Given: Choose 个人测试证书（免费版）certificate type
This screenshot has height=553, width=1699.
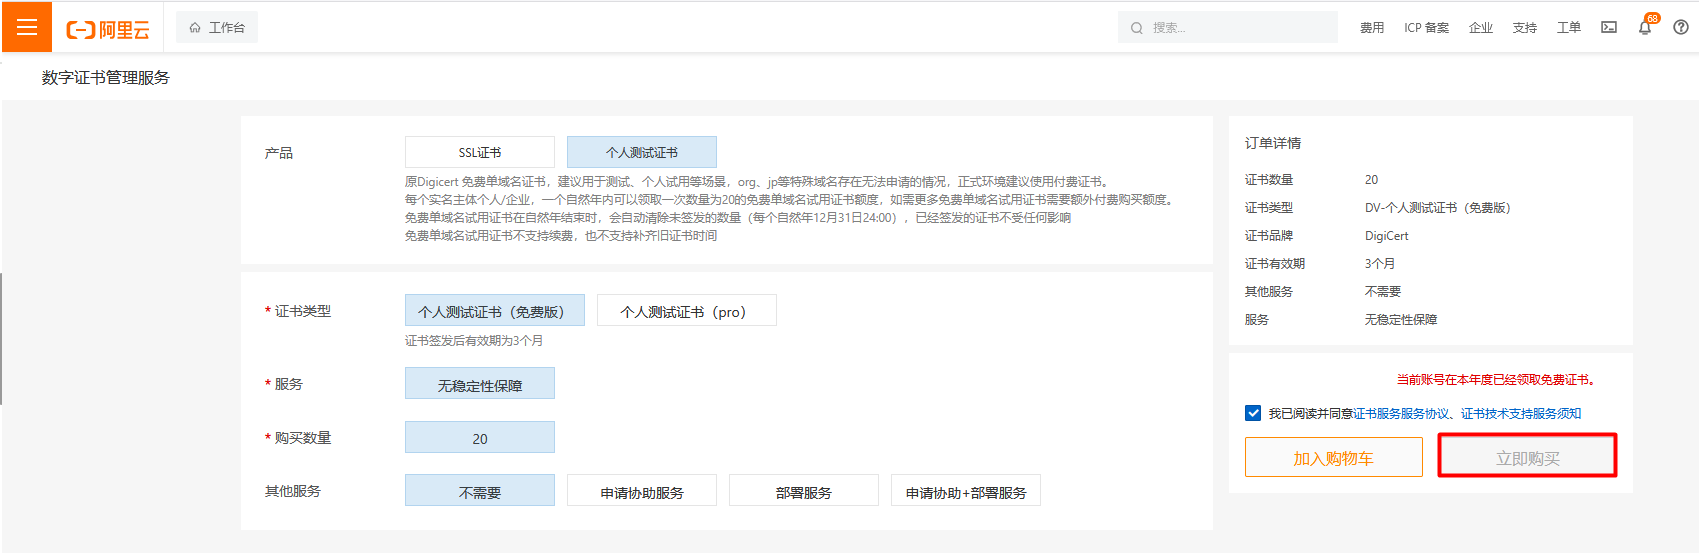Looking at the screenshot, I should [x=495, y=311].
